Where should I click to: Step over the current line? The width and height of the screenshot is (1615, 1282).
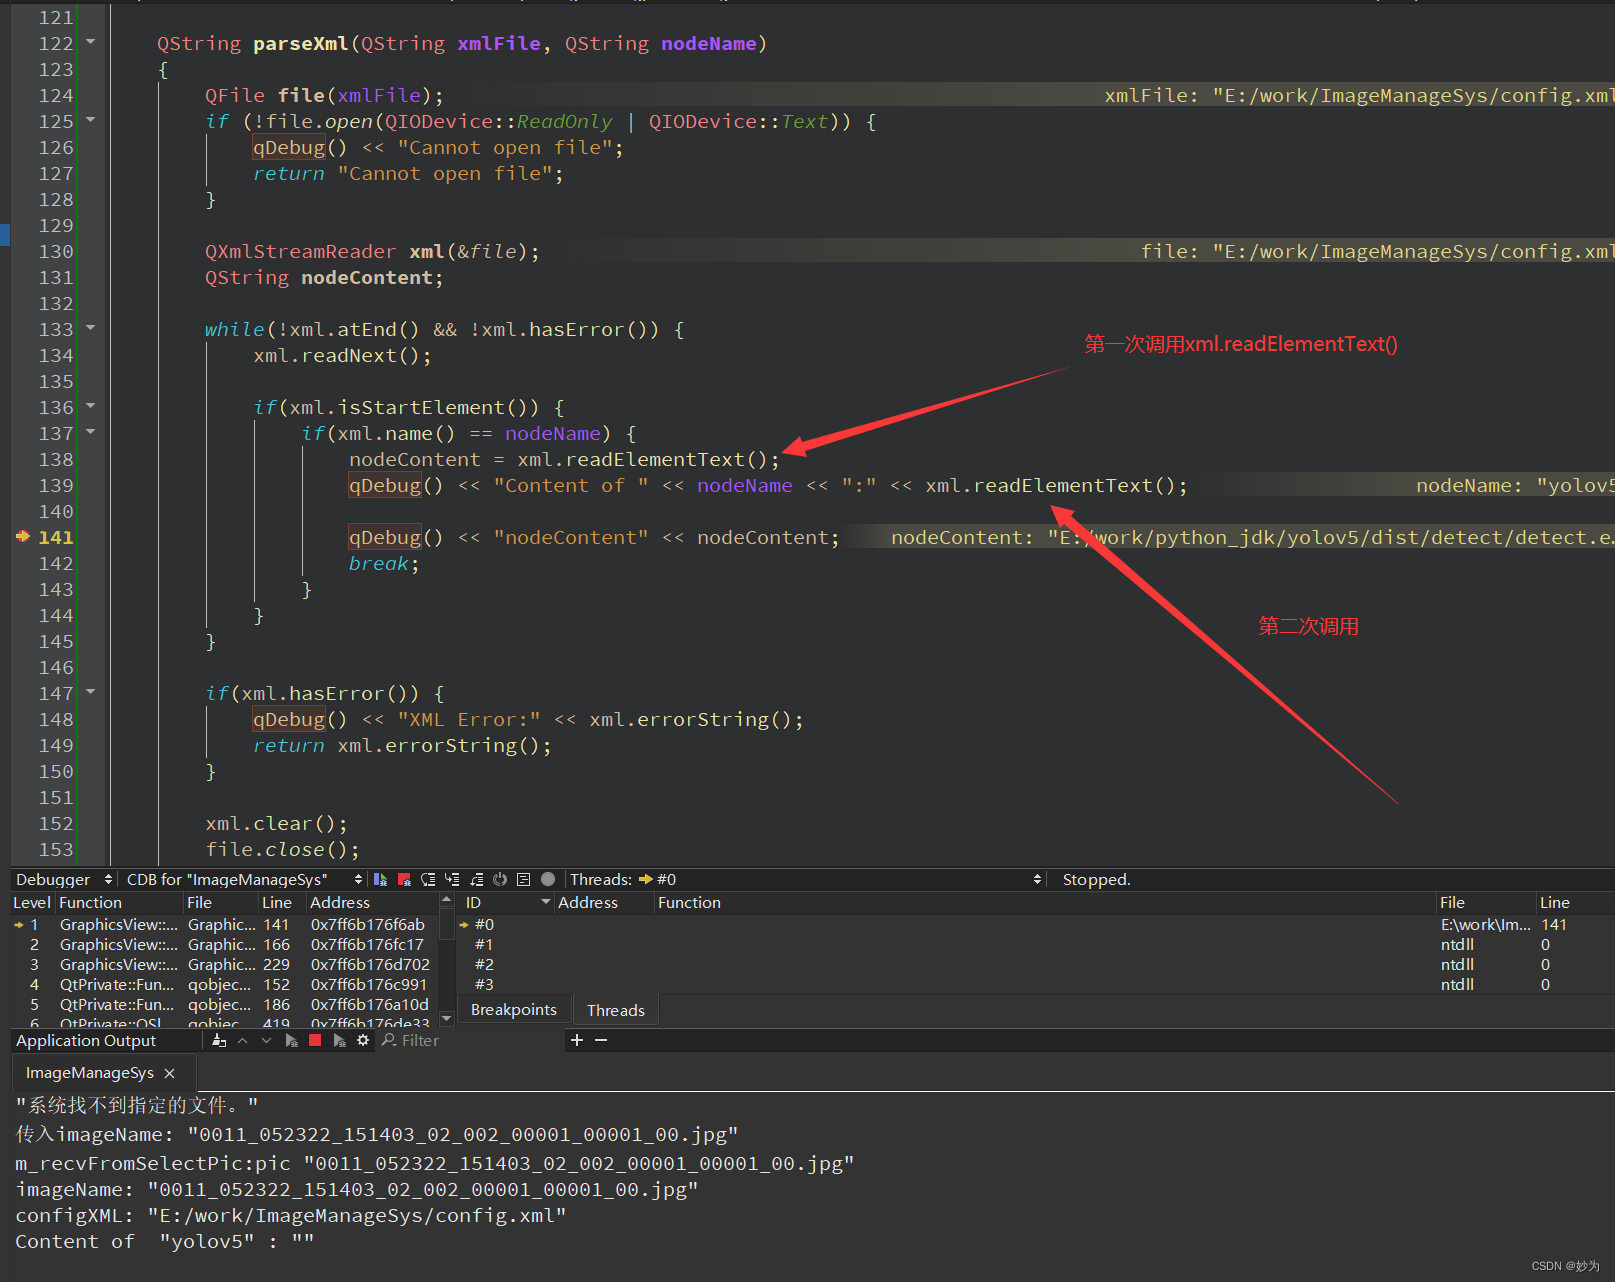click(x=428, y=879)
